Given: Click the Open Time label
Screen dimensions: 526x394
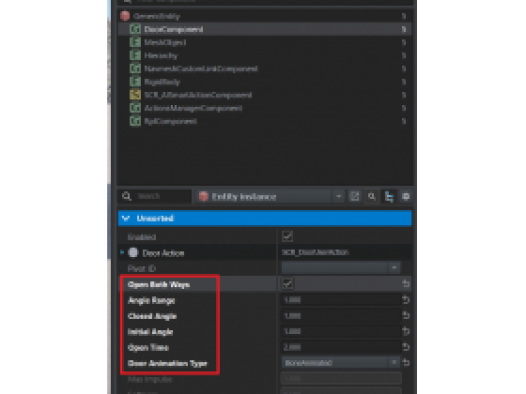Looking at the screenshot, I should click(x=148, y=348).
